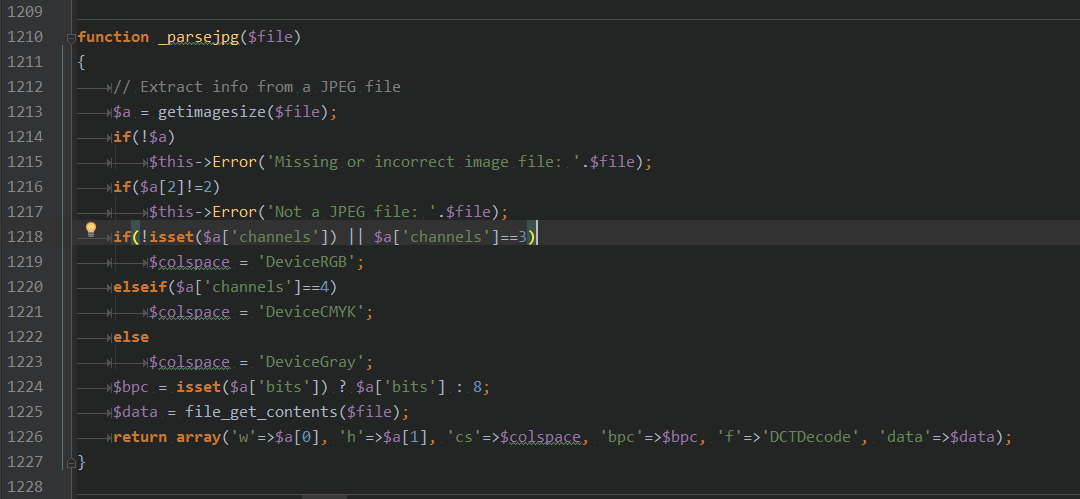1080x499 pixels.
Task: Click the lightbulb intention icon on line 1218
Action: click(x=91, y=230)
